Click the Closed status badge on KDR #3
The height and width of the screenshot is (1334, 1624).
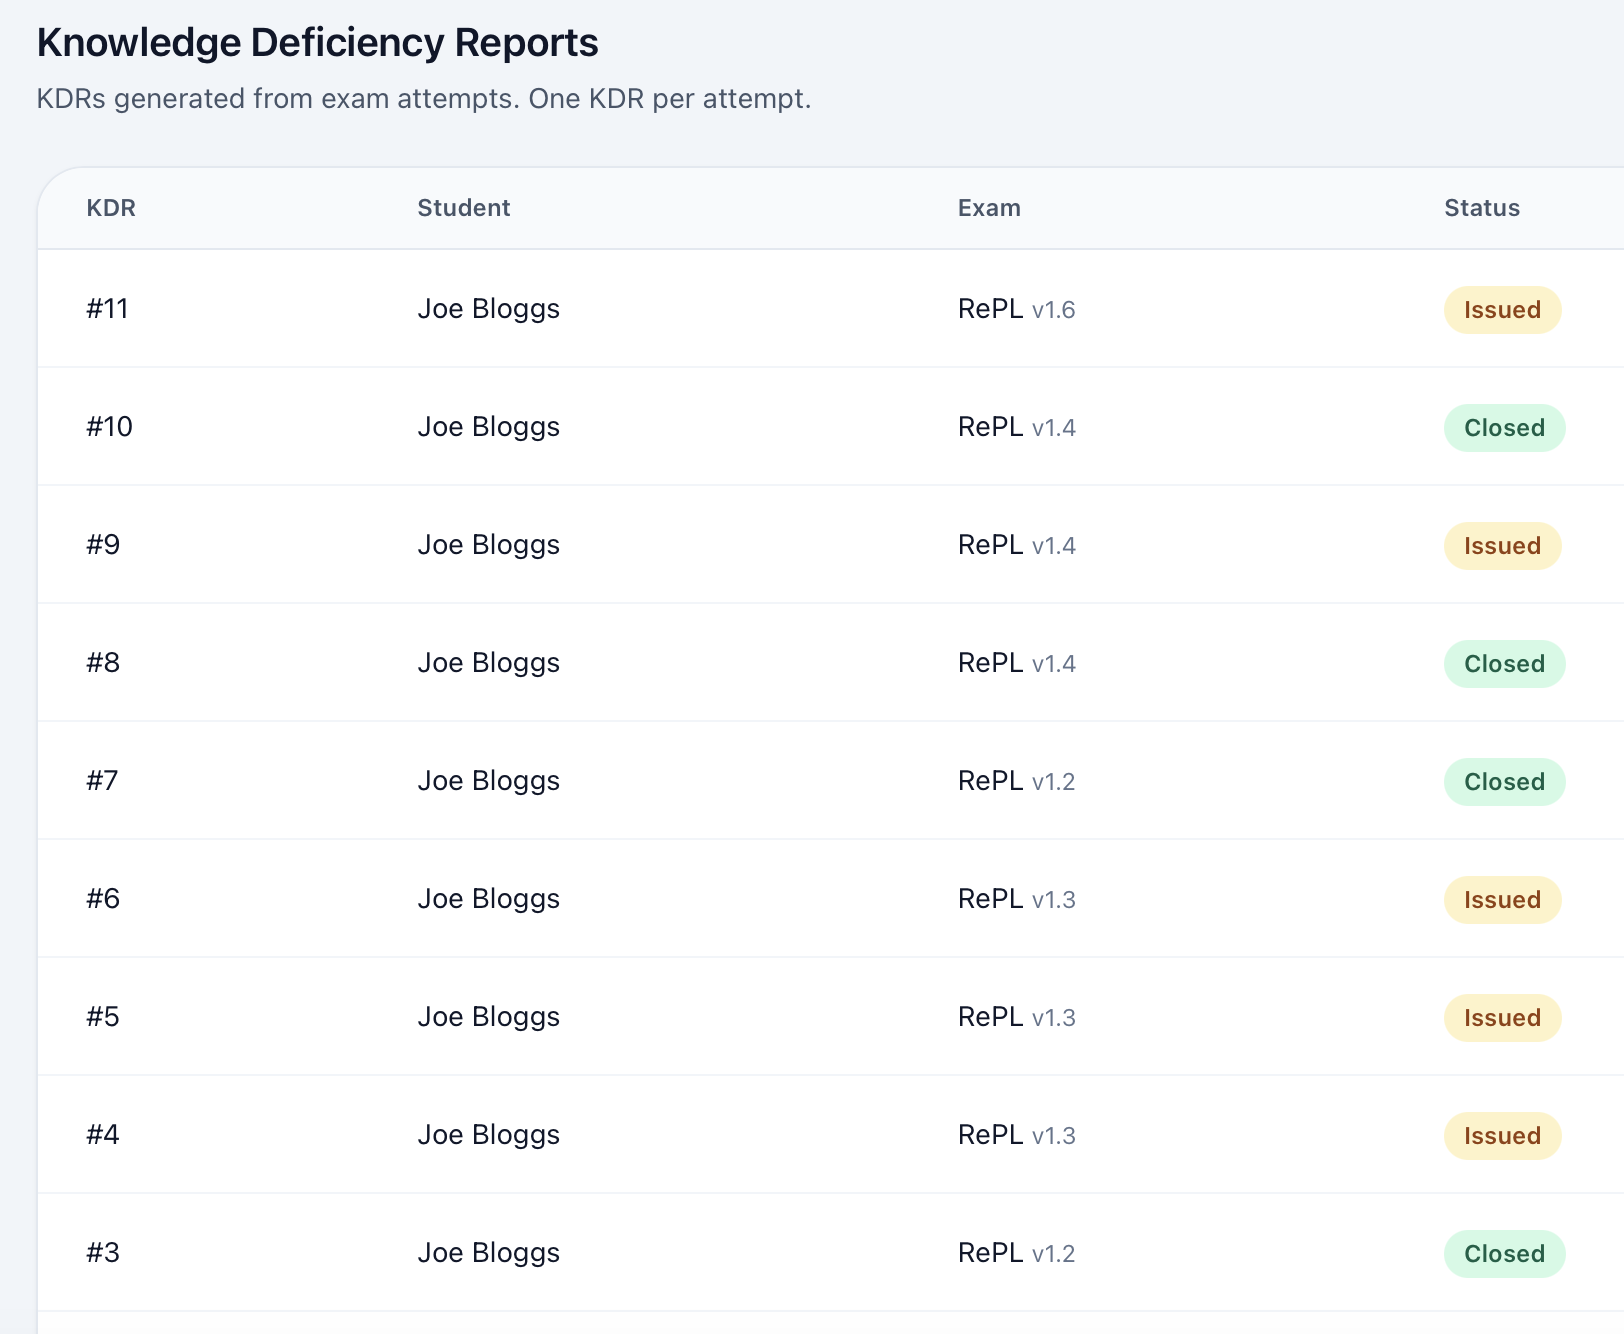click(1504, 1253)
